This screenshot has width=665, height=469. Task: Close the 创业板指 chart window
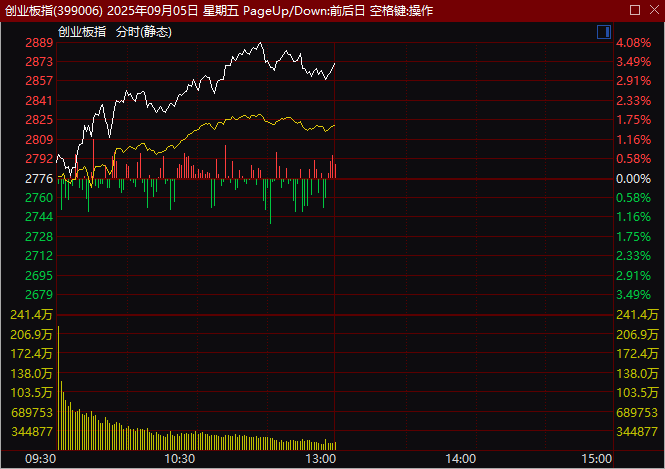tap(654, 10)
